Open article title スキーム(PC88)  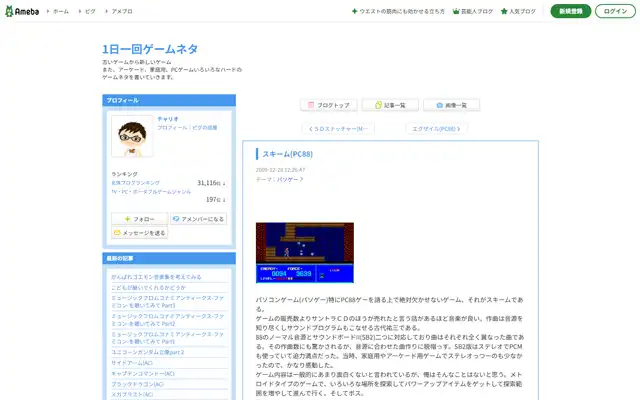point(287,154)
